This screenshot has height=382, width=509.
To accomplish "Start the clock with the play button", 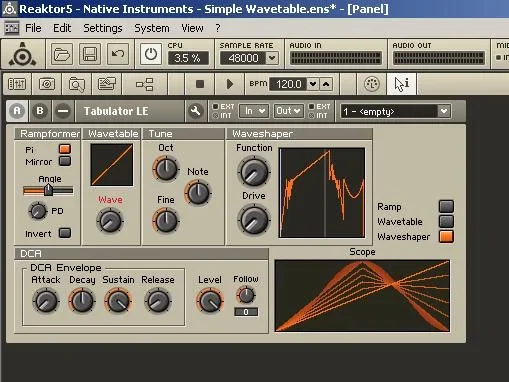I will (229, 84).
